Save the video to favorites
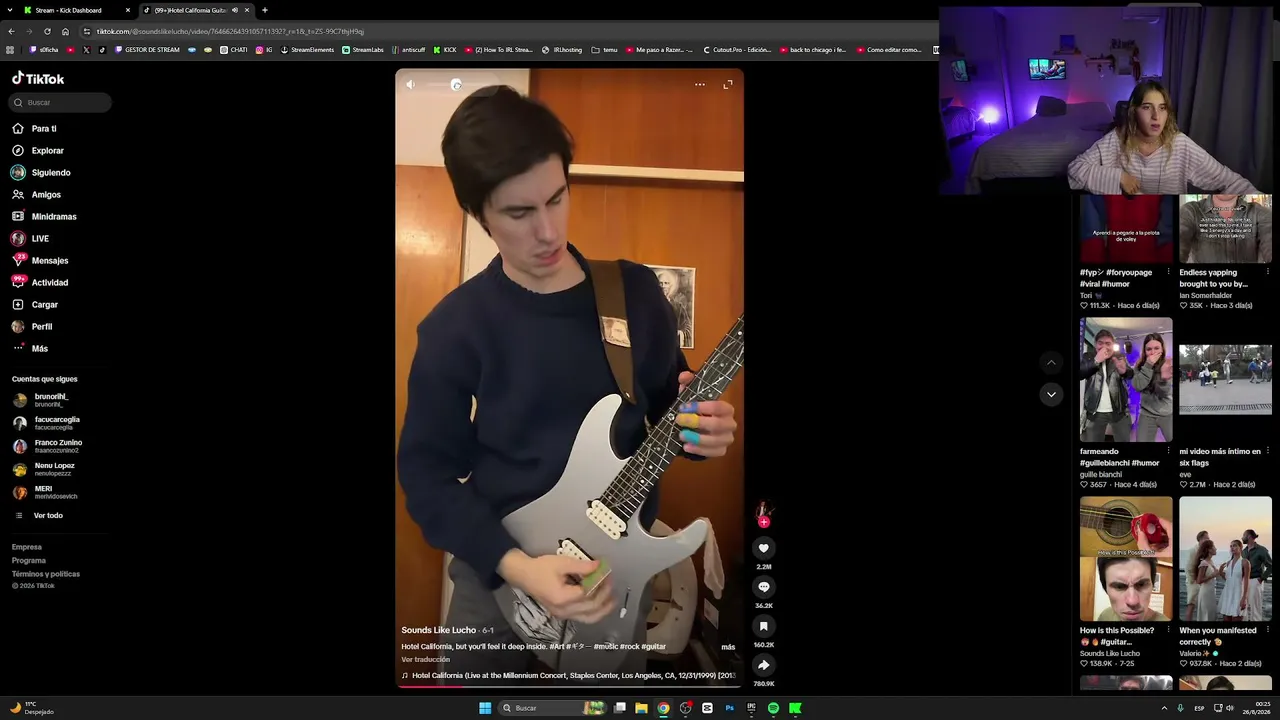The image size is (1280, 720). 764,626
